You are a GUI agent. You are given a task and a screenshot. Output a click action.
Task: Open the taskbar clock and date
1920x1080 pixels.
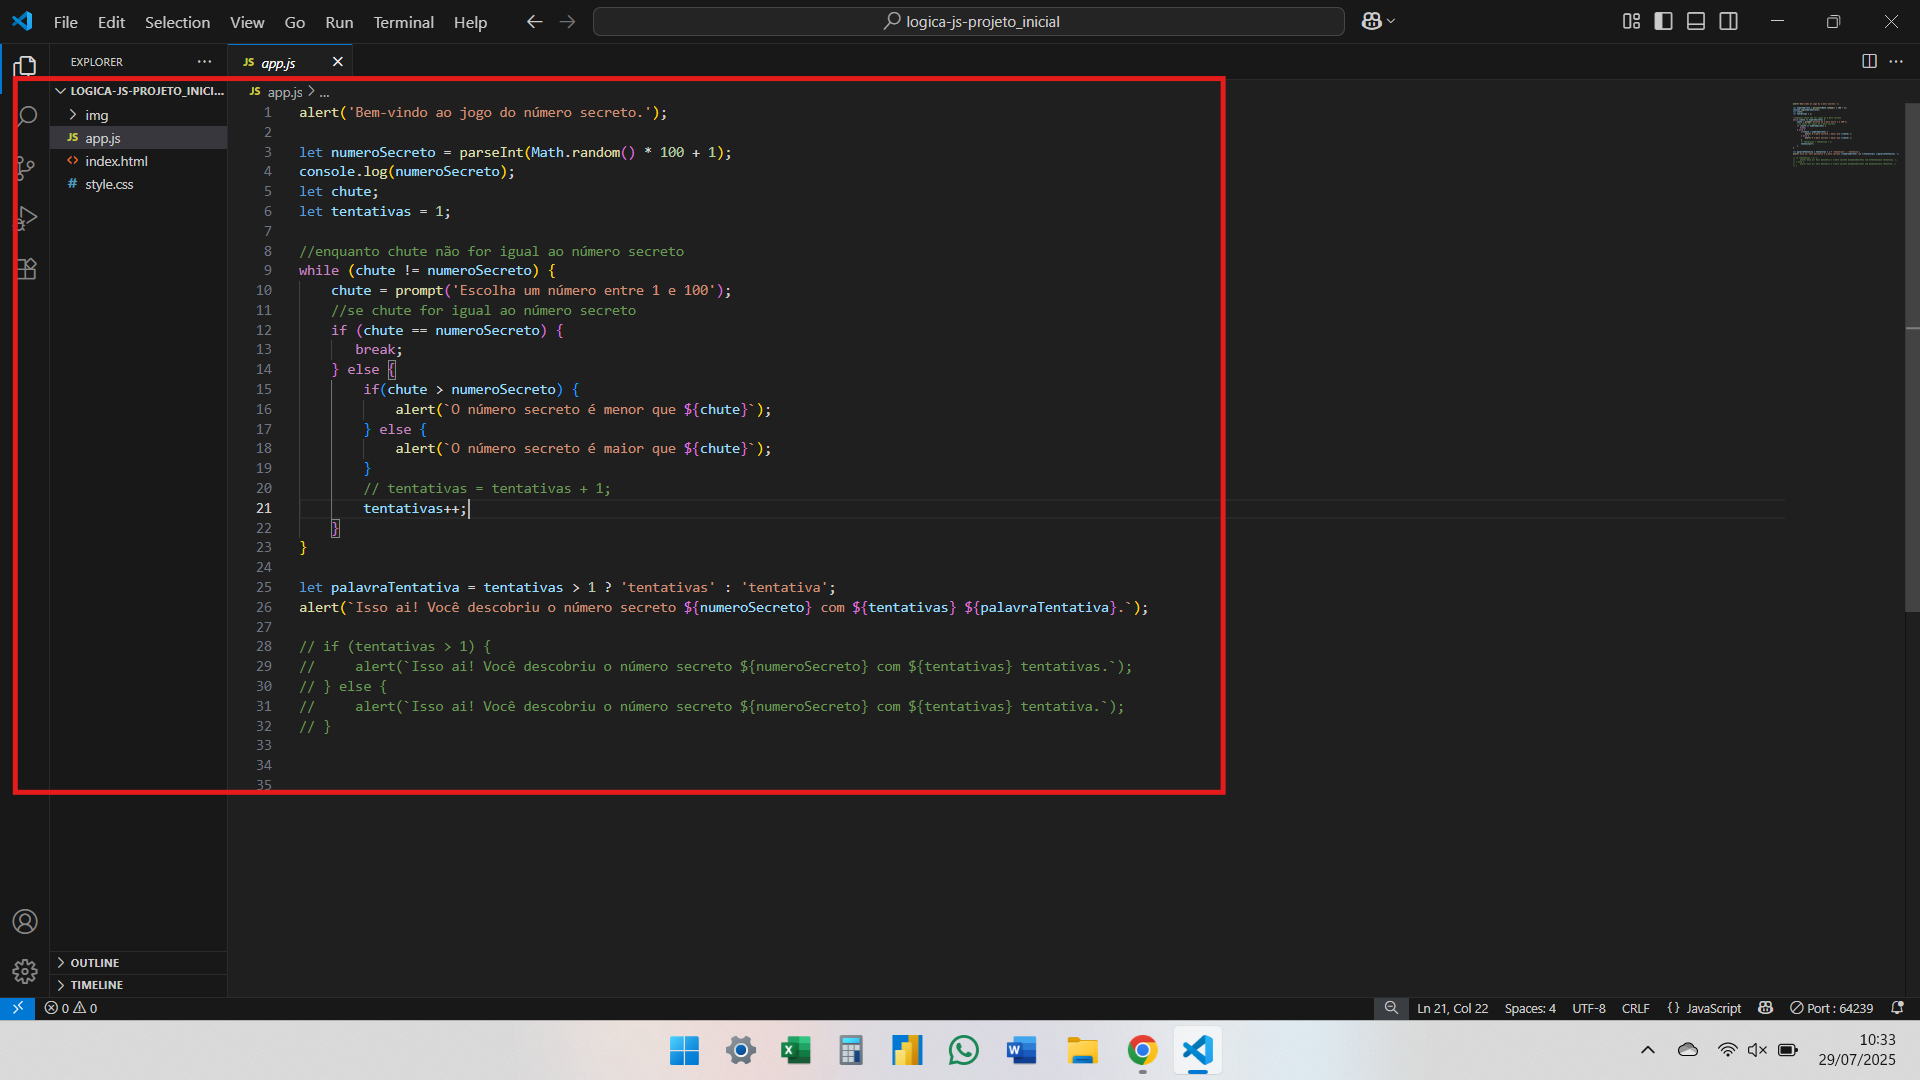pos(1857,1050)
